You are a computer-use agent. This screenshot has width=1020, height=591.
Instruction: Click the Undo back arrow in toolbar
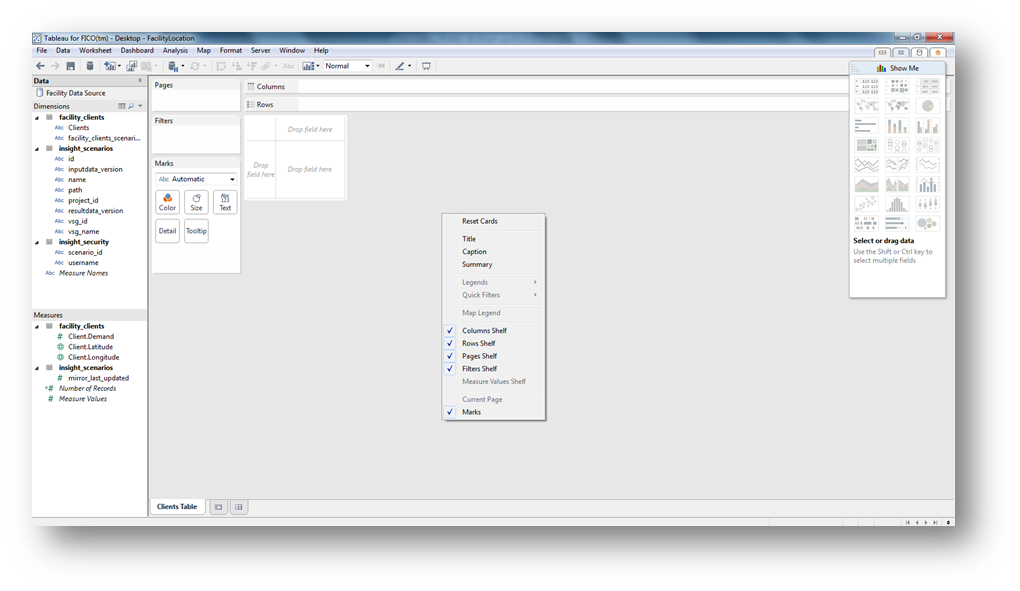click(40, 66)
